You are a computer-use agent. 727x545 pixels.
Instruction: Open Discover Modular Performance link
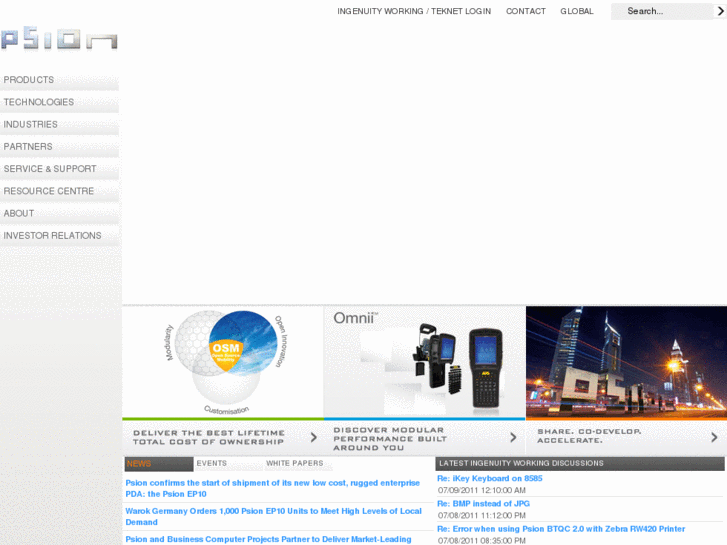pos(390,439)
